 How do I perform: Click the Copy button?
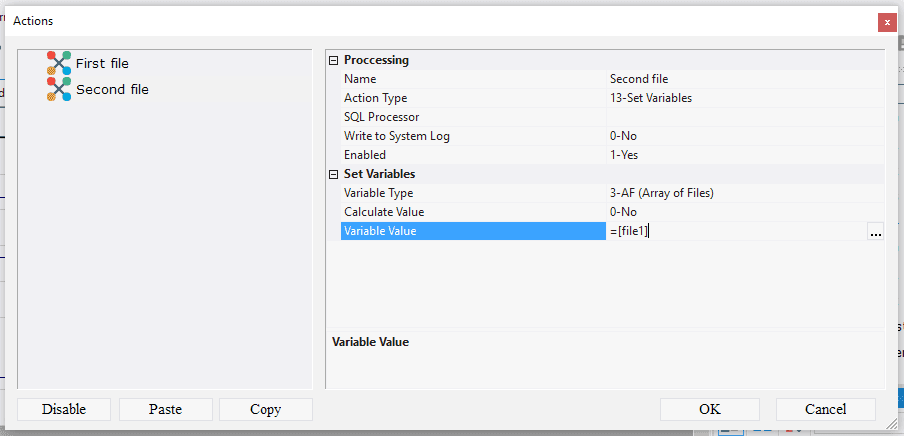[x=265, y=409]
